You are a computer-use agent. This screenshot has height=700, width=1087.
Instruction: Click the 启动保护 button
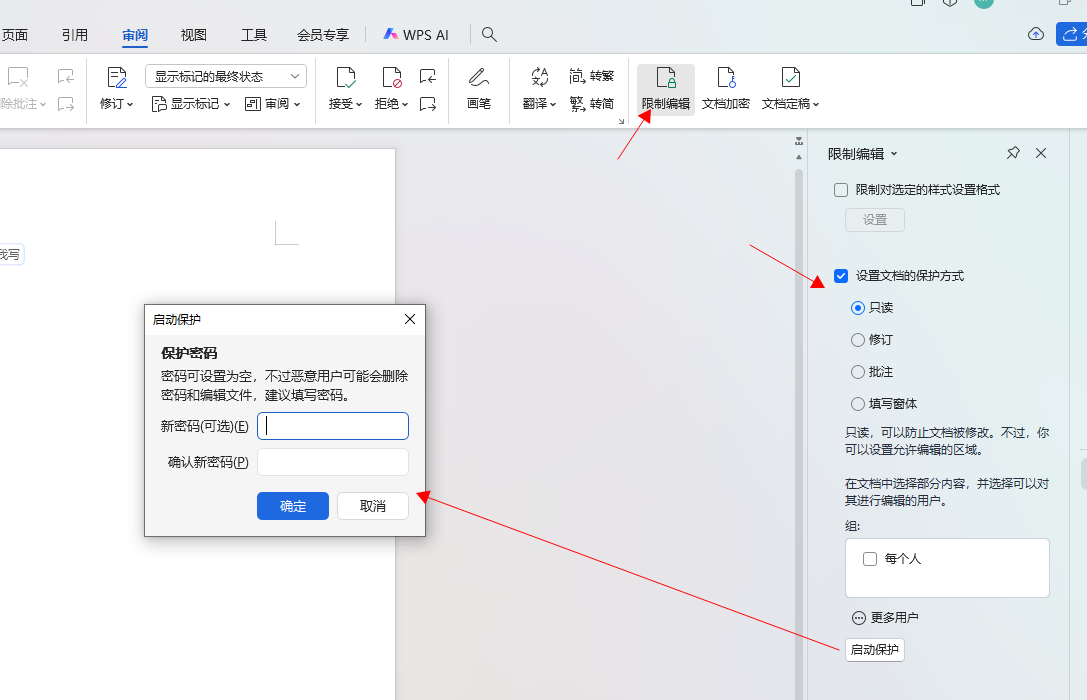[874, 649]
